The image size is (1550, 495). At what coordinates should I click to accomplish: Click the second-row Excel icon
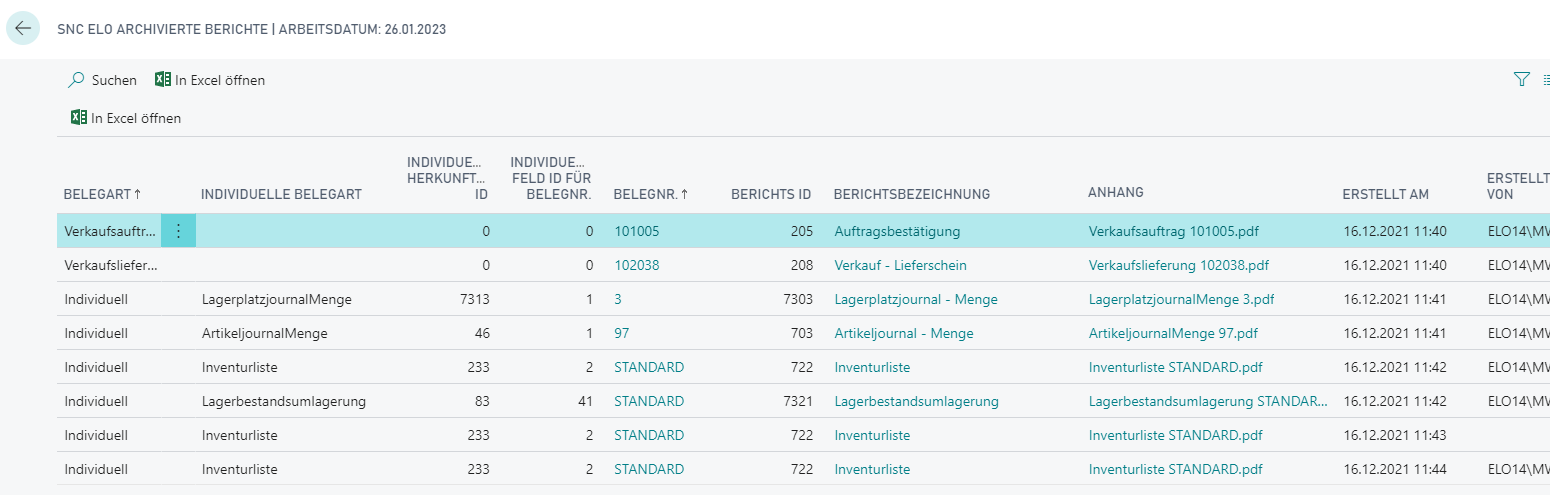79,118
